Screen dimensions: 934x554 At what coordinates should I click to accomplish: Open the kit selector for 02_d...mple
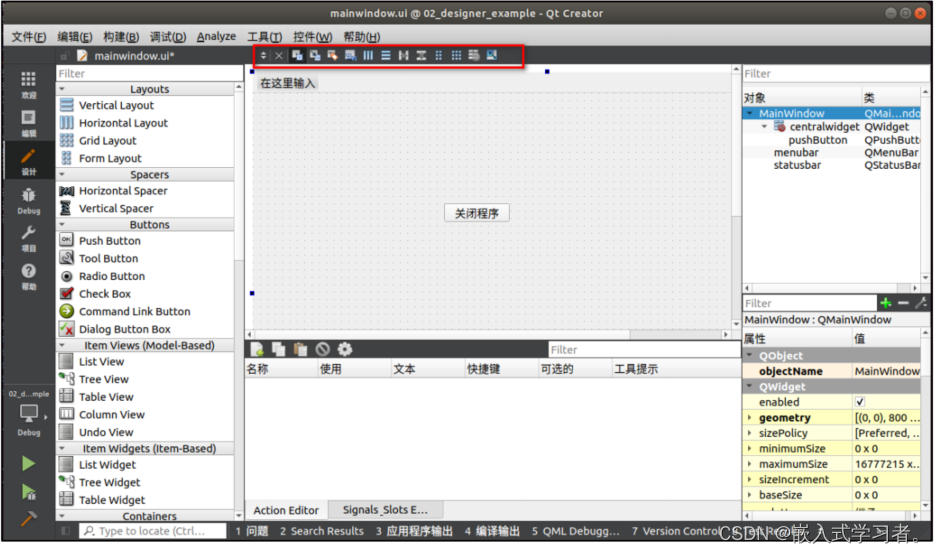pos(29,410)
